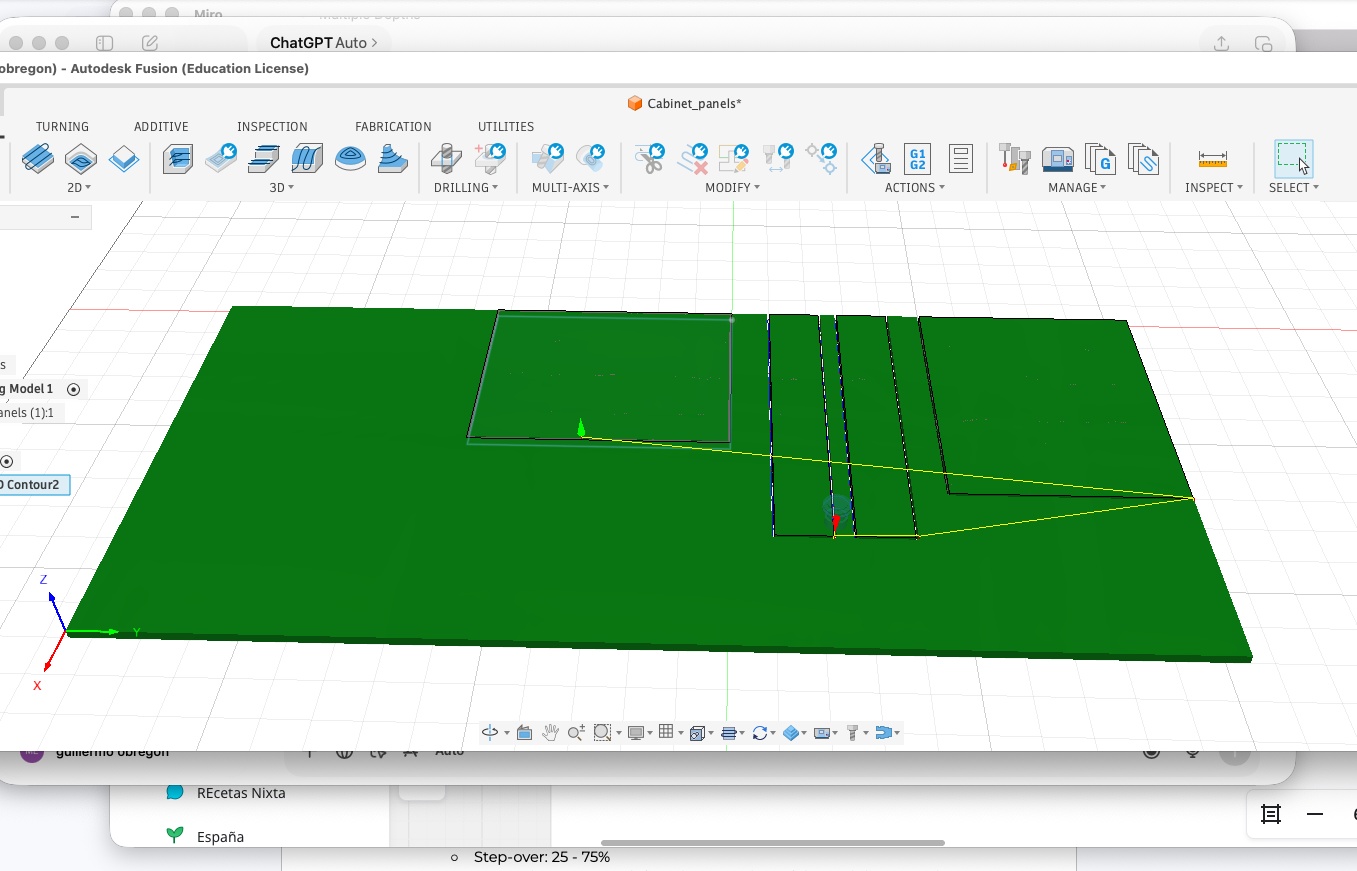Click the Edit toolpath pencil icon in Modify
The image size is (1357, 871).
click(735, 157)
